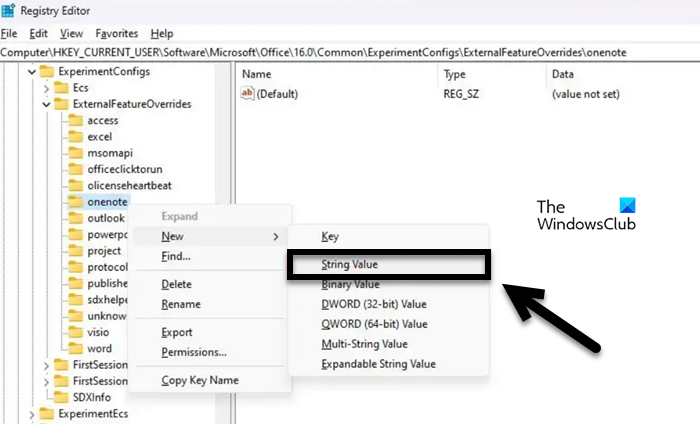Image resolution: width=700 pixels, height=424 pixels.
Task: Open the Help menu
Action: (x=162, y=33)
